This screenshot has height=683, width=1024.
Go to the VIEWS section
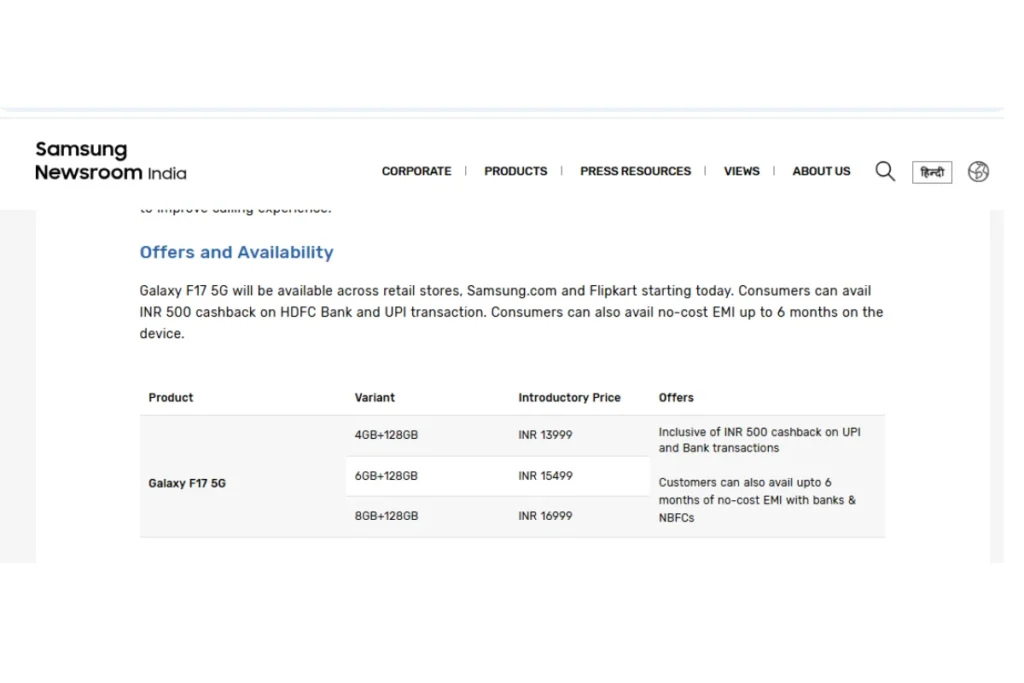pos(741,171)
